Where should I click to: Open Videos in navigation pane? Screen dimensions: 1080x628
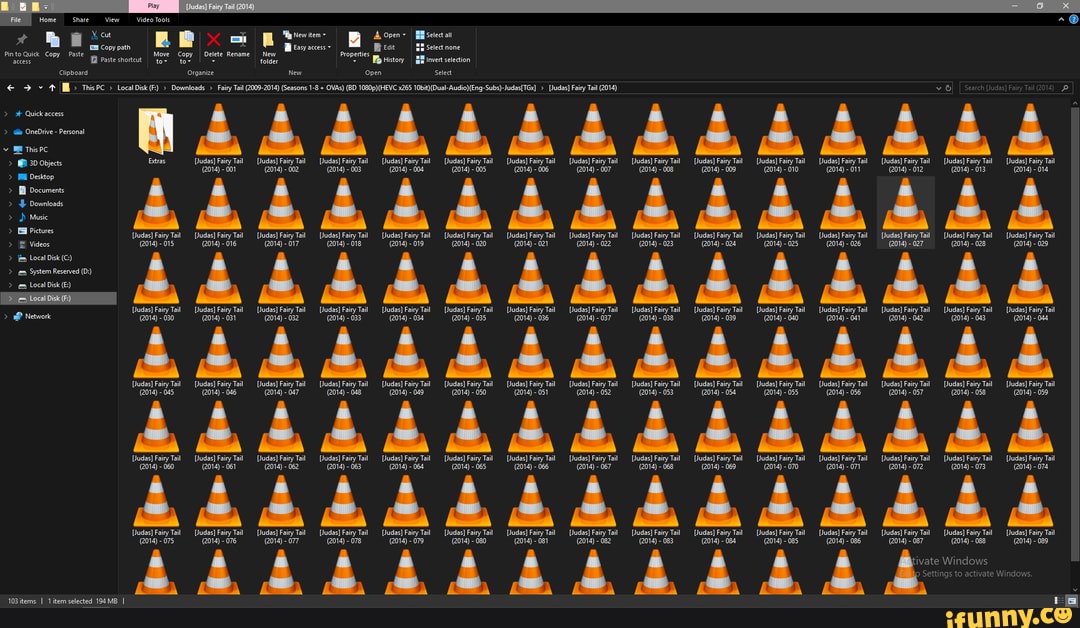(39, 244)
